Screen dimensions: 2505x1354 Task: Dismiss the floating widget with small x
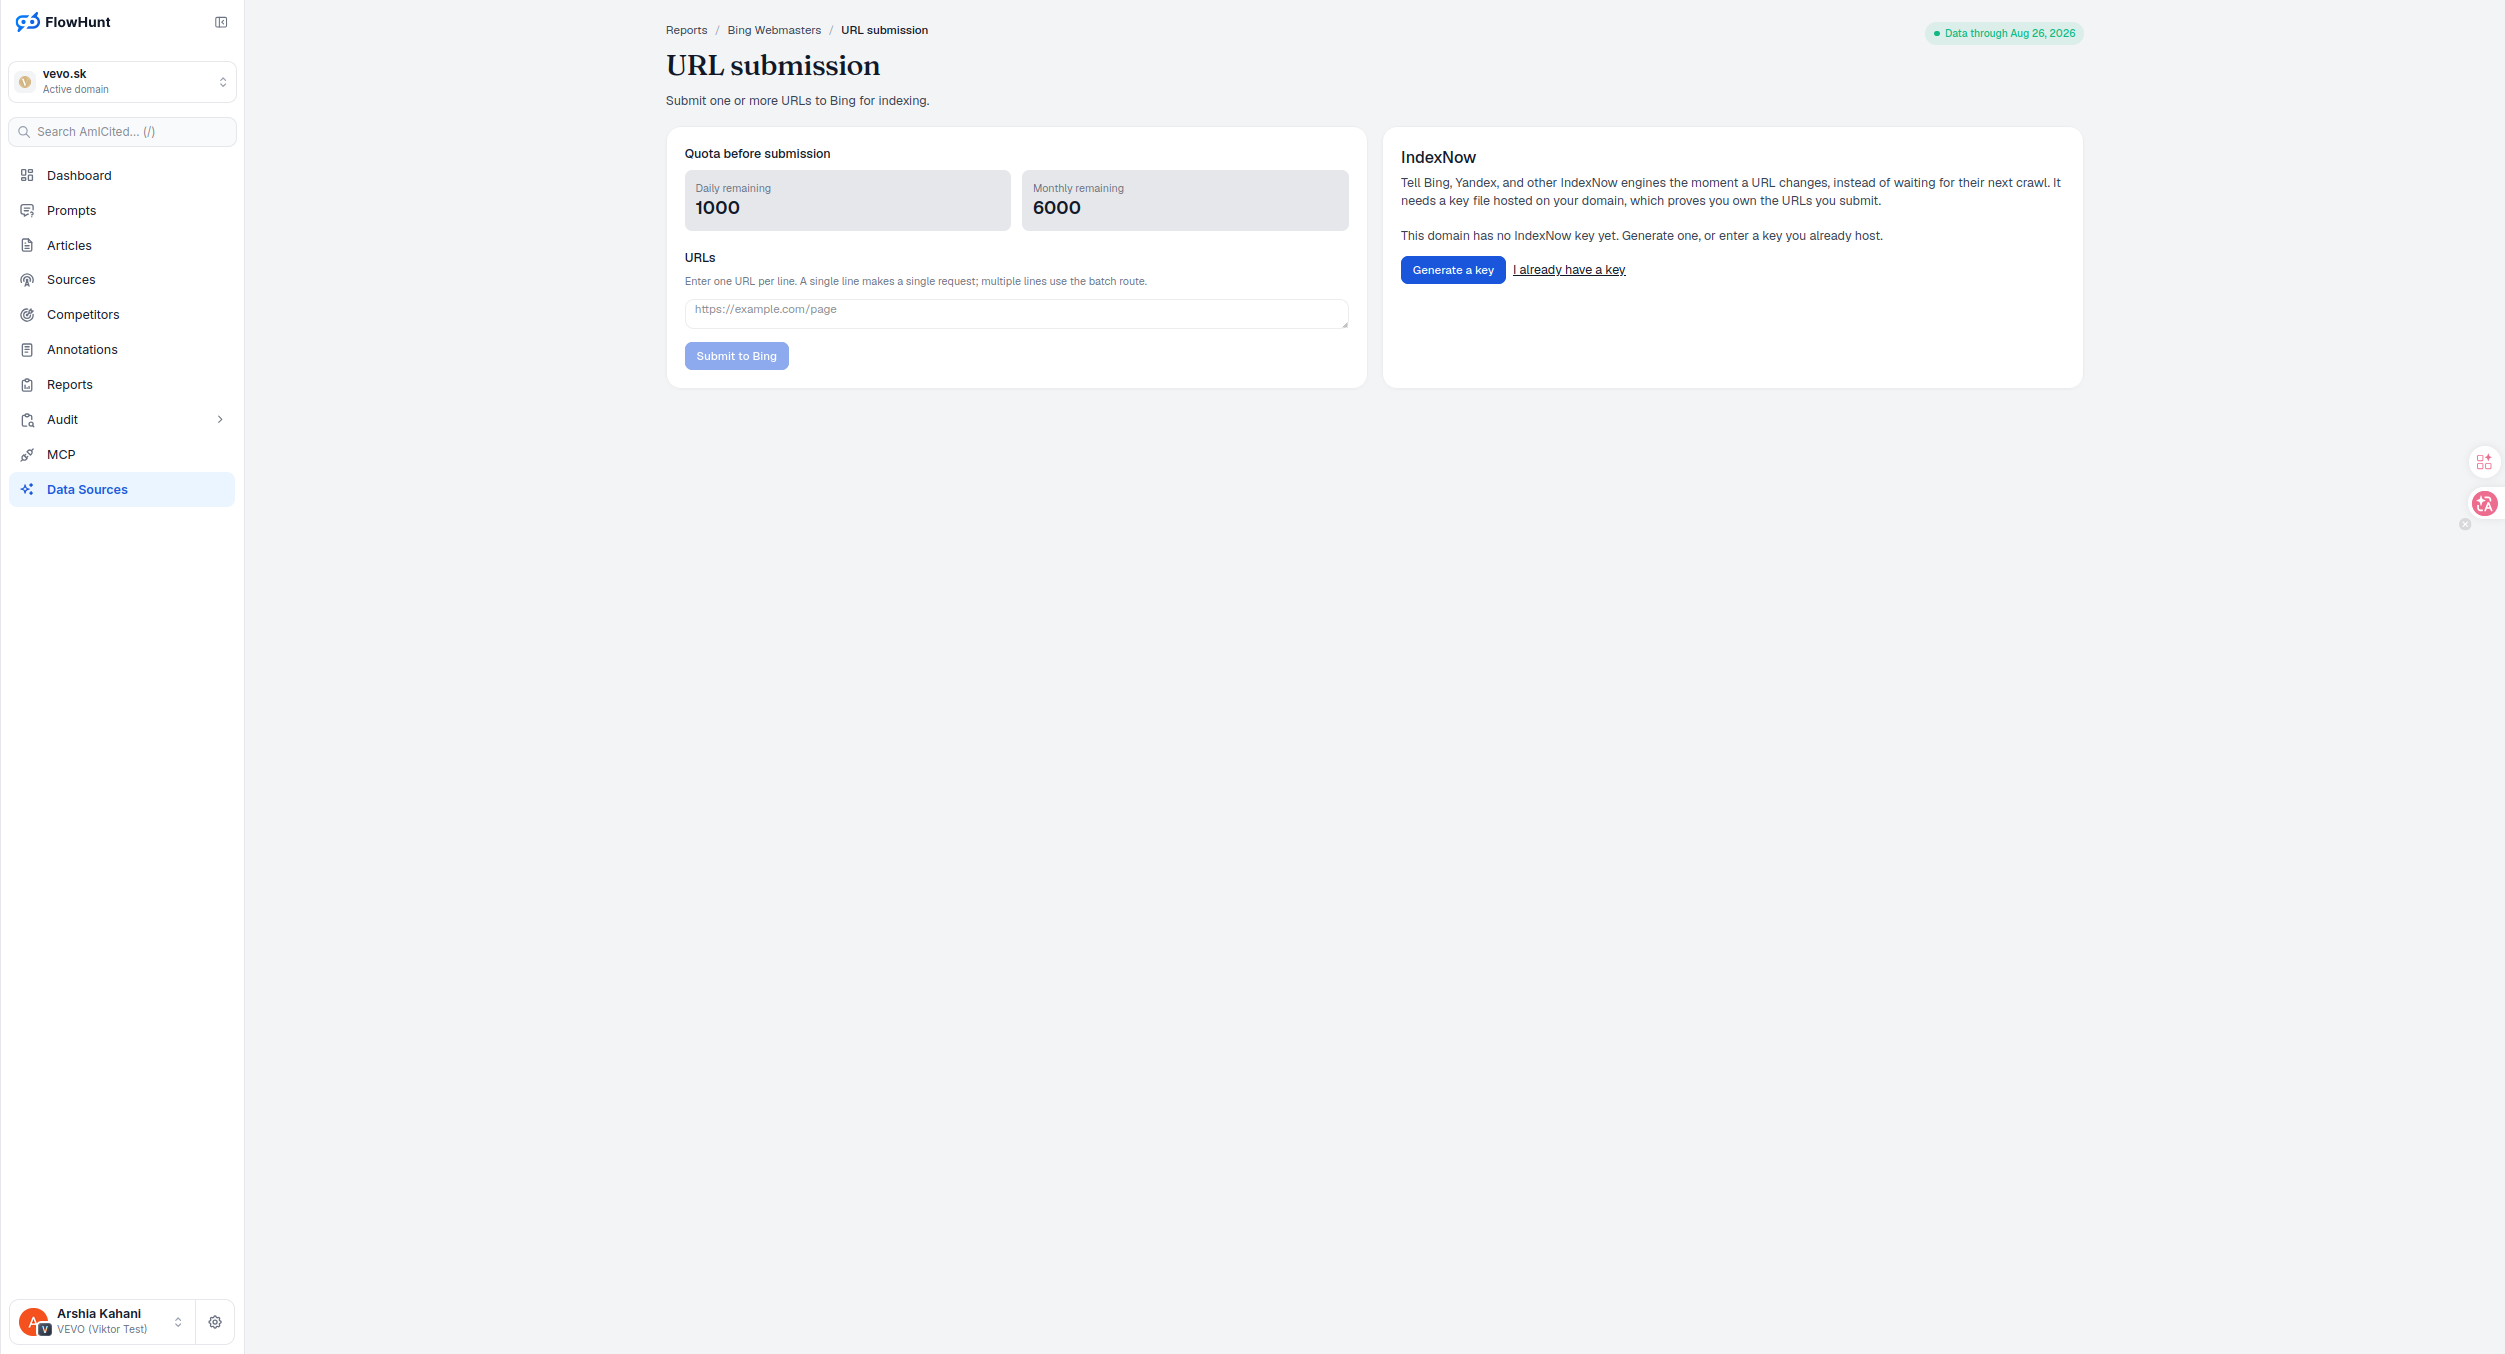[2465, 524]
